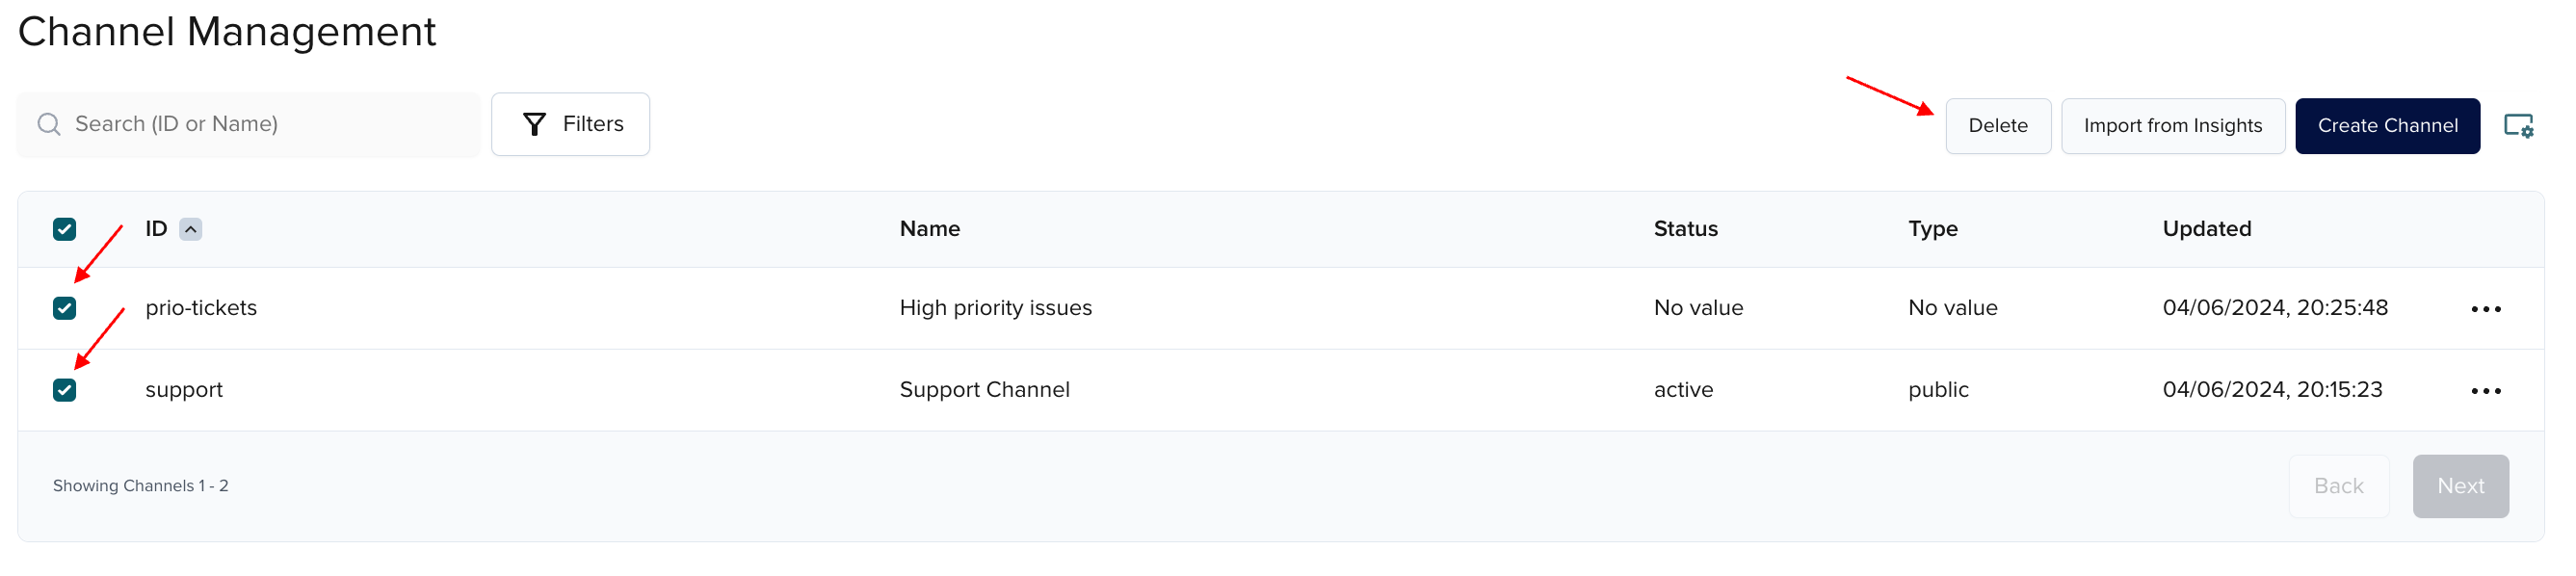Viewport: 2576px width, 576px height.
Task: Open more options for prio-tickets row
Action: click(x=2485, y=309)
